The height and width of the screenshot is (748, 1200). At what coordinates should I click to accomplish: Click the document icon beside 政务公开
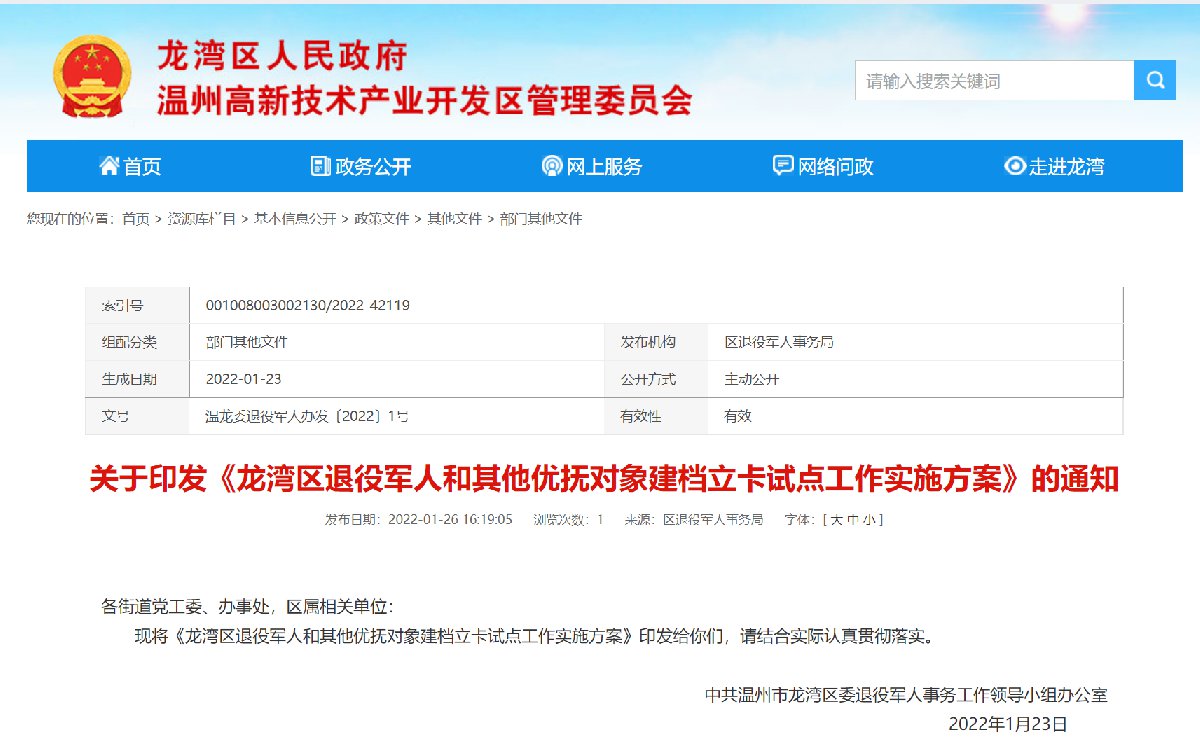pyautogui.click(x=320, y=166)
